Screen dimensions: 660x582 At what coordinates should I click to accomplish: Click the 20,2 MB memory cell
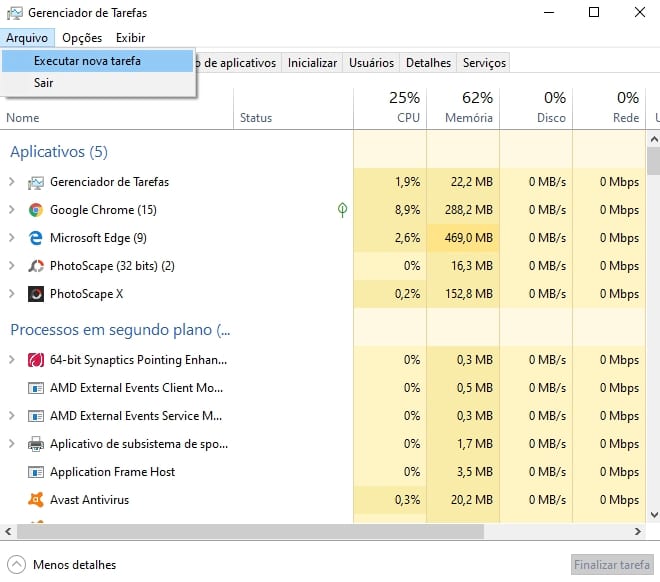coord(463,500)
